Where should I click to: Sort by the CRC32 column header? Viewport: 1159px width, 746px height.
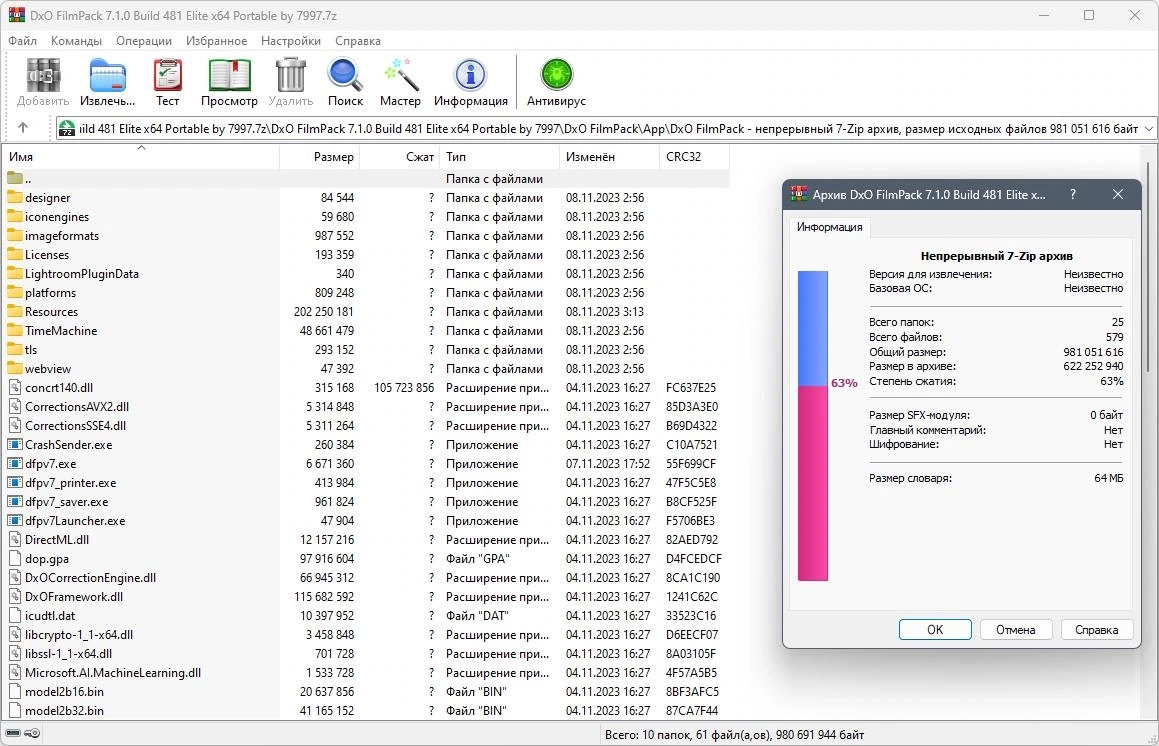point(694,157)
